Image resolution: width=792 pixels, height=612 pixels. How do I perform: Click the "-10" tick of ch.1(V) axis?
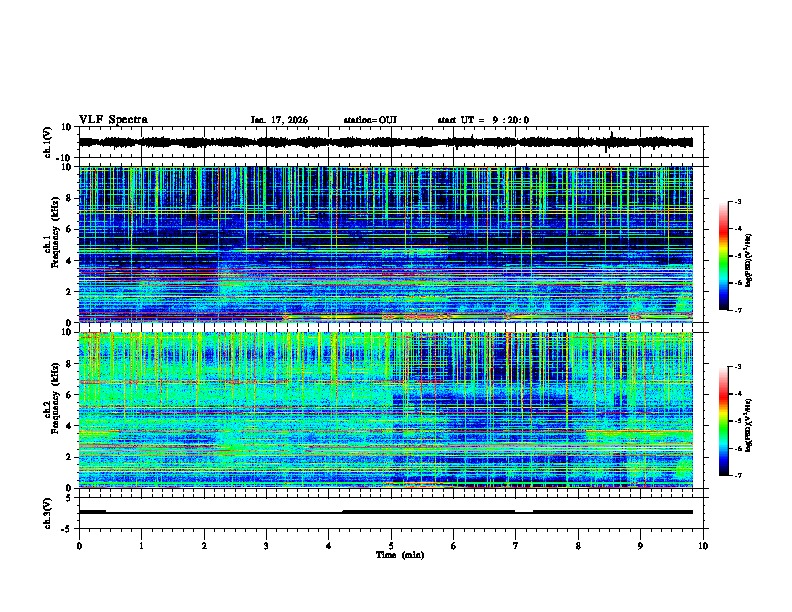pyautogui.click(x=65, y=158)
